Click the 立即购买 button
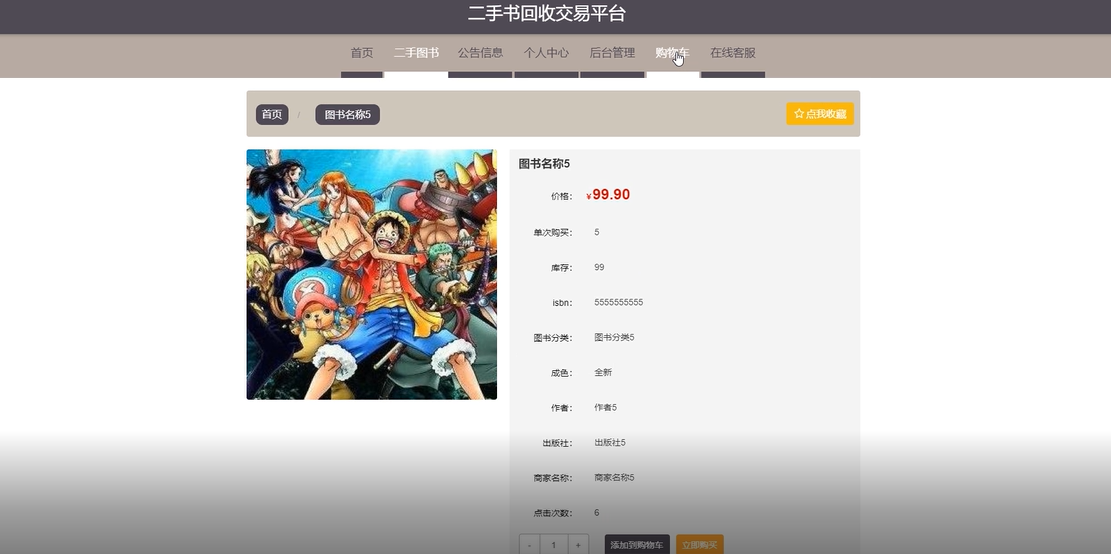 pos(699,545)
